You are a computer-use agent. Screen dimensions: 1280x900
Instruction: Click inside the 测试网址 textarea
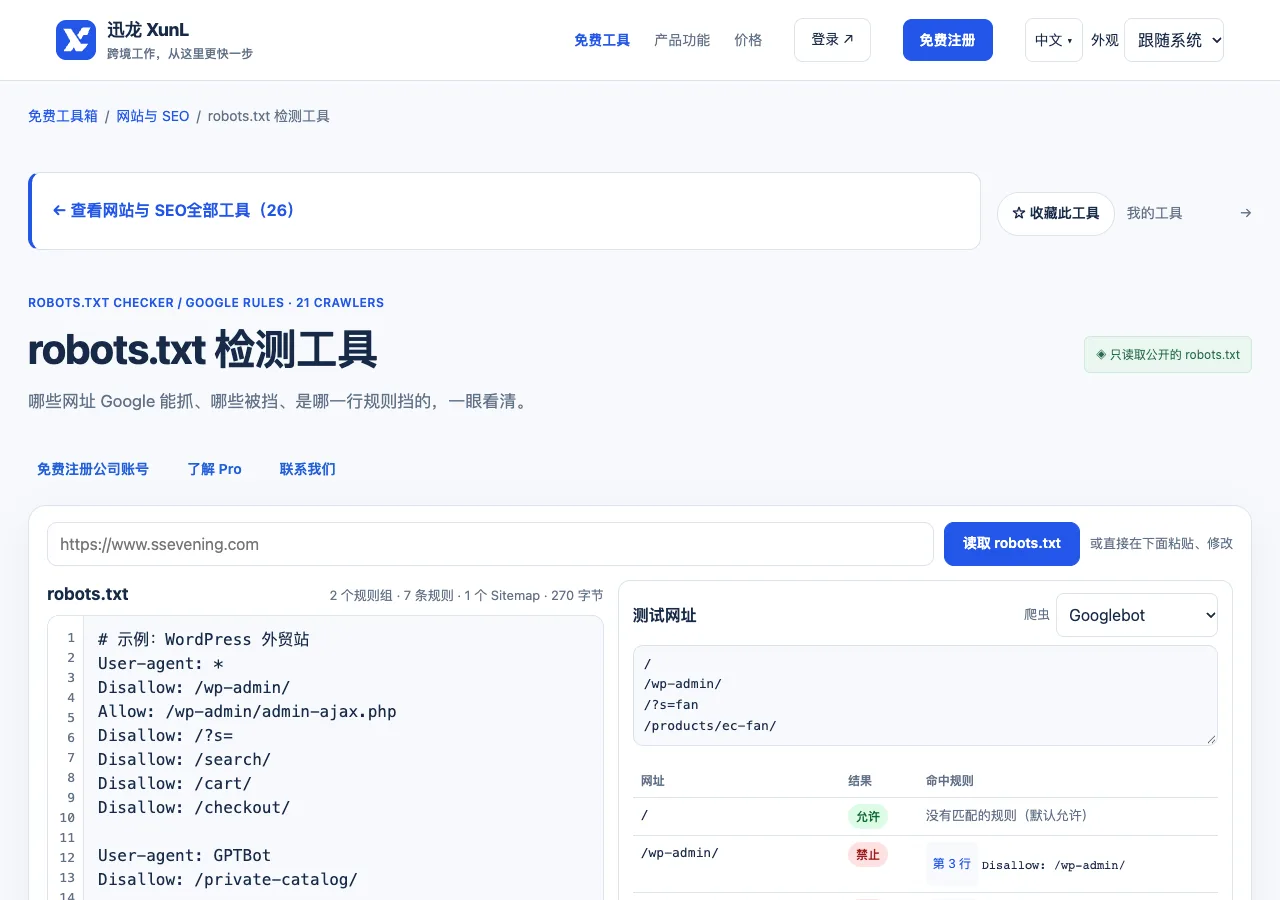pos(925,695)
